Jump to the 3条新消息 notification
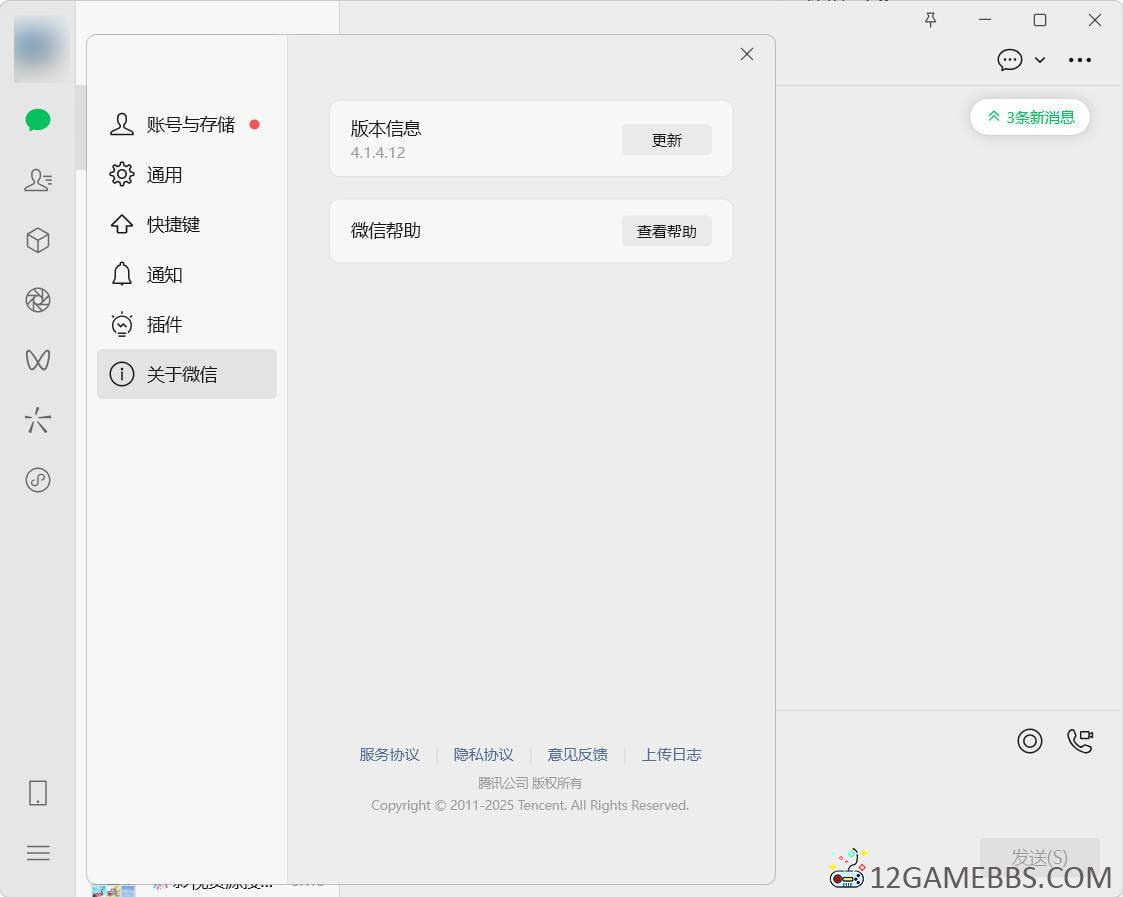Viewport: 1123px width, 897px height. pyautogui.click(x=1030, y=117)
